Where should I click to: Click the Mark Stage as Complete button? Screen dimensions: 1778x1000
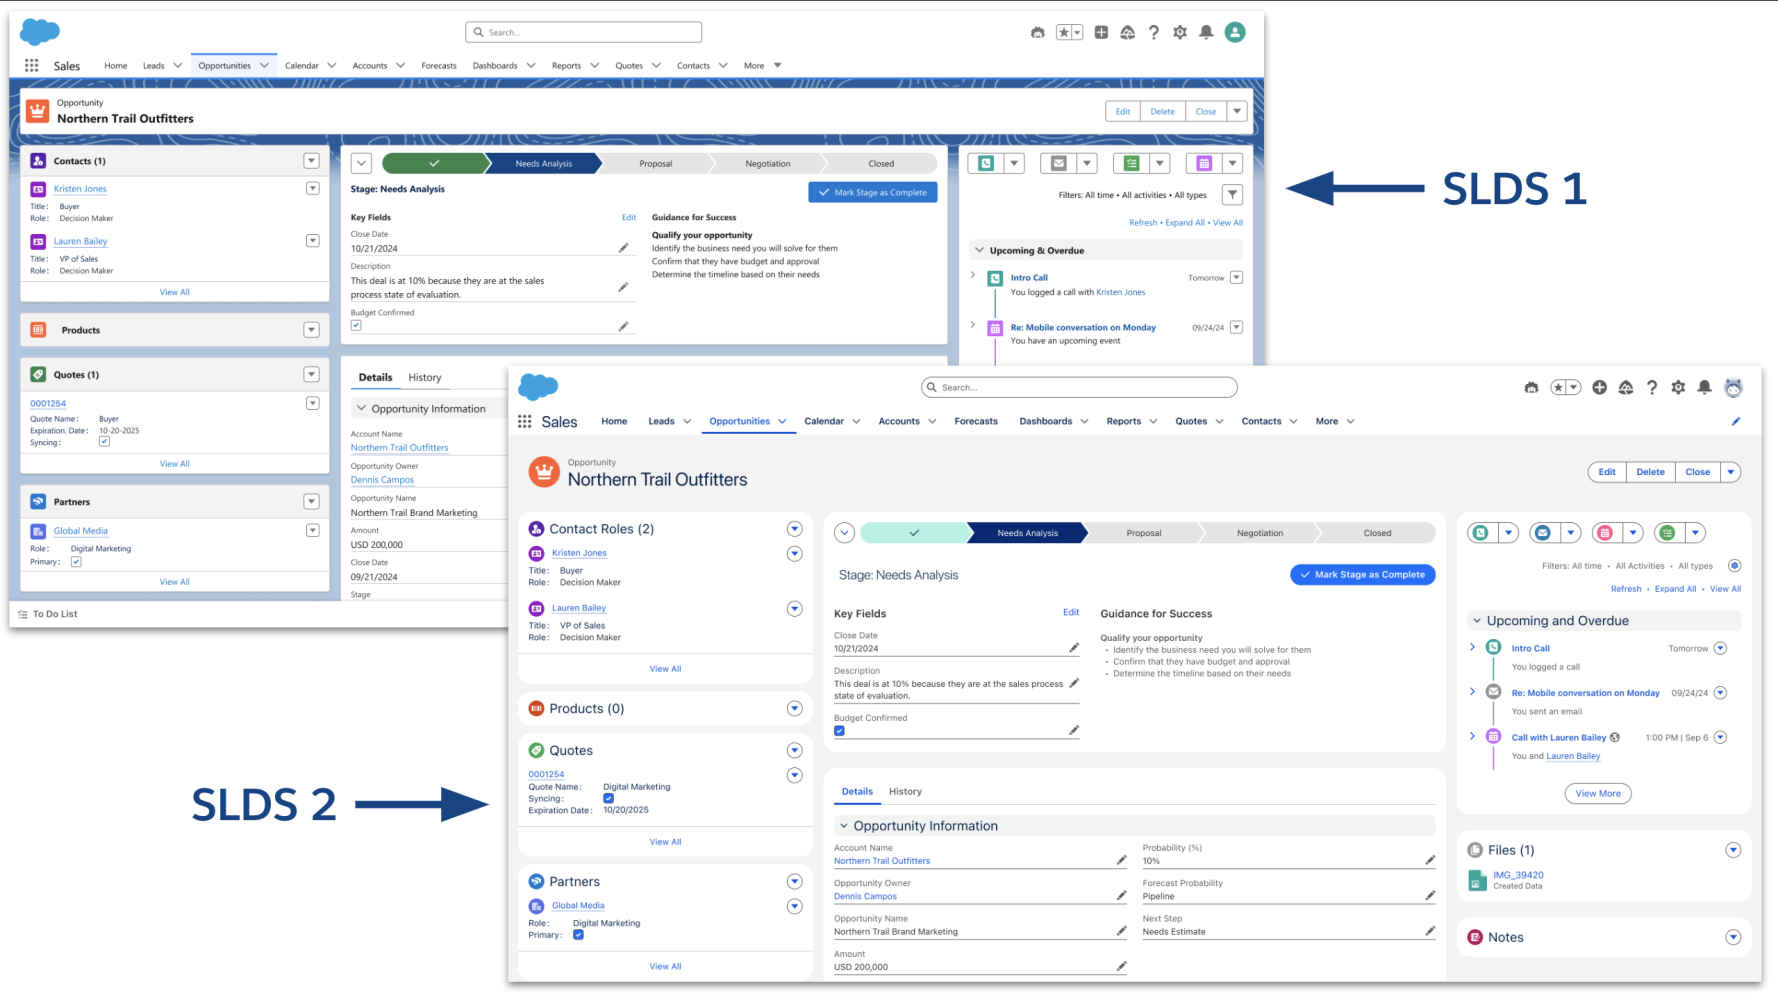coord(1362,574)
